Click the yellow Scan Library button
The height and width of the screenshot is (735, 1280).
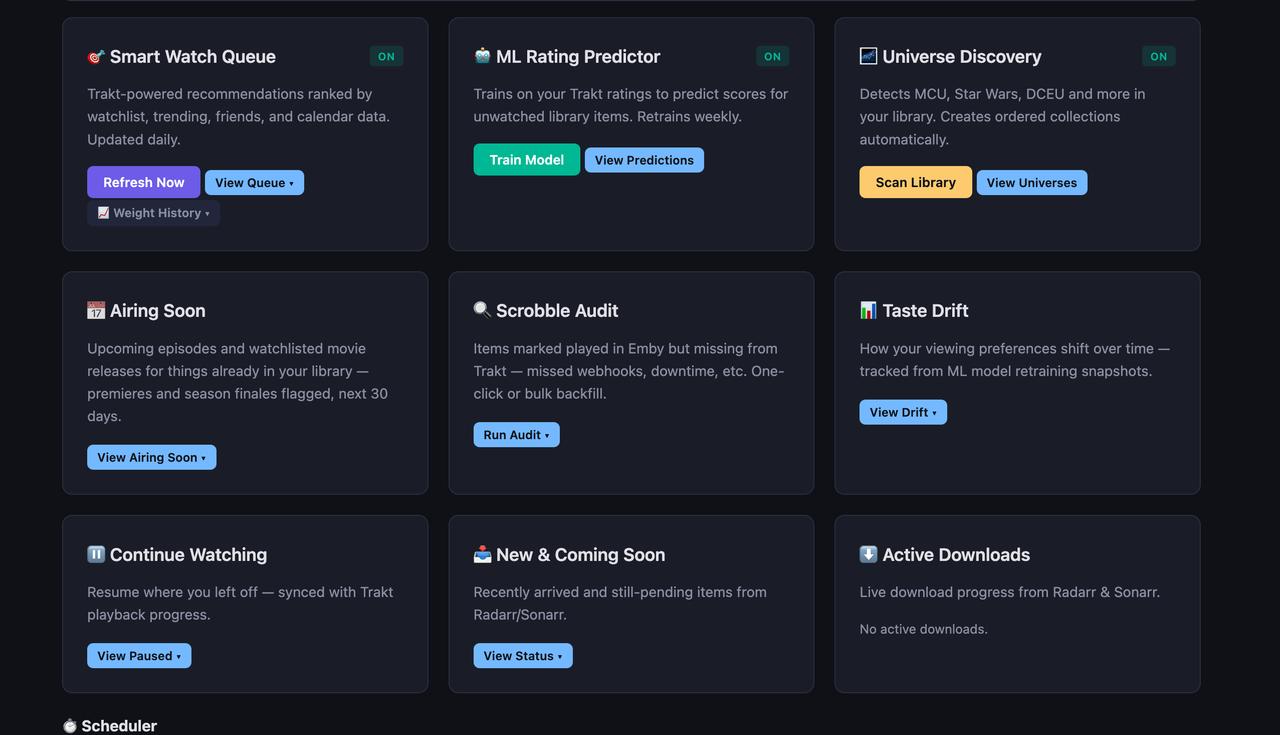click(915, 182)
